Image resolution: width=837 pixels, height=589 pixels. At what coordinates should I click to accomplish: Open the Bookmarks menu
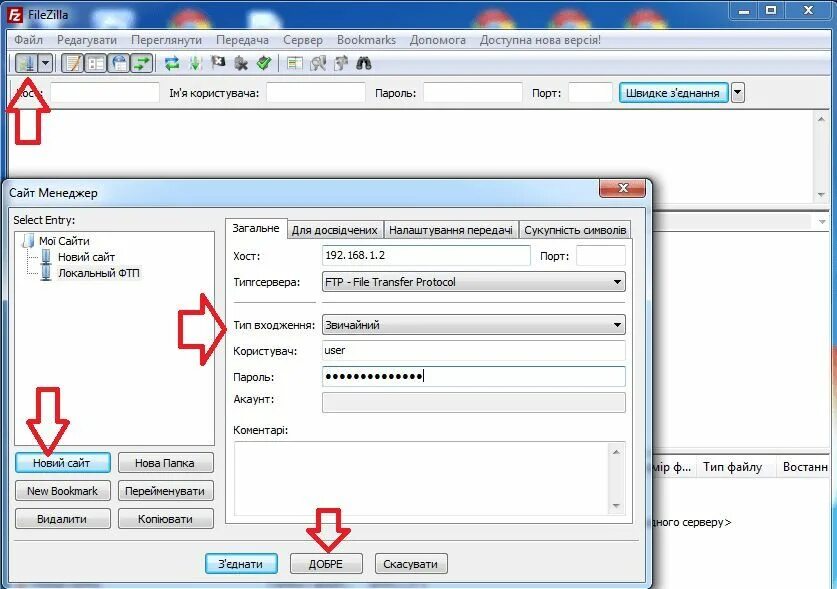(366, 40)
